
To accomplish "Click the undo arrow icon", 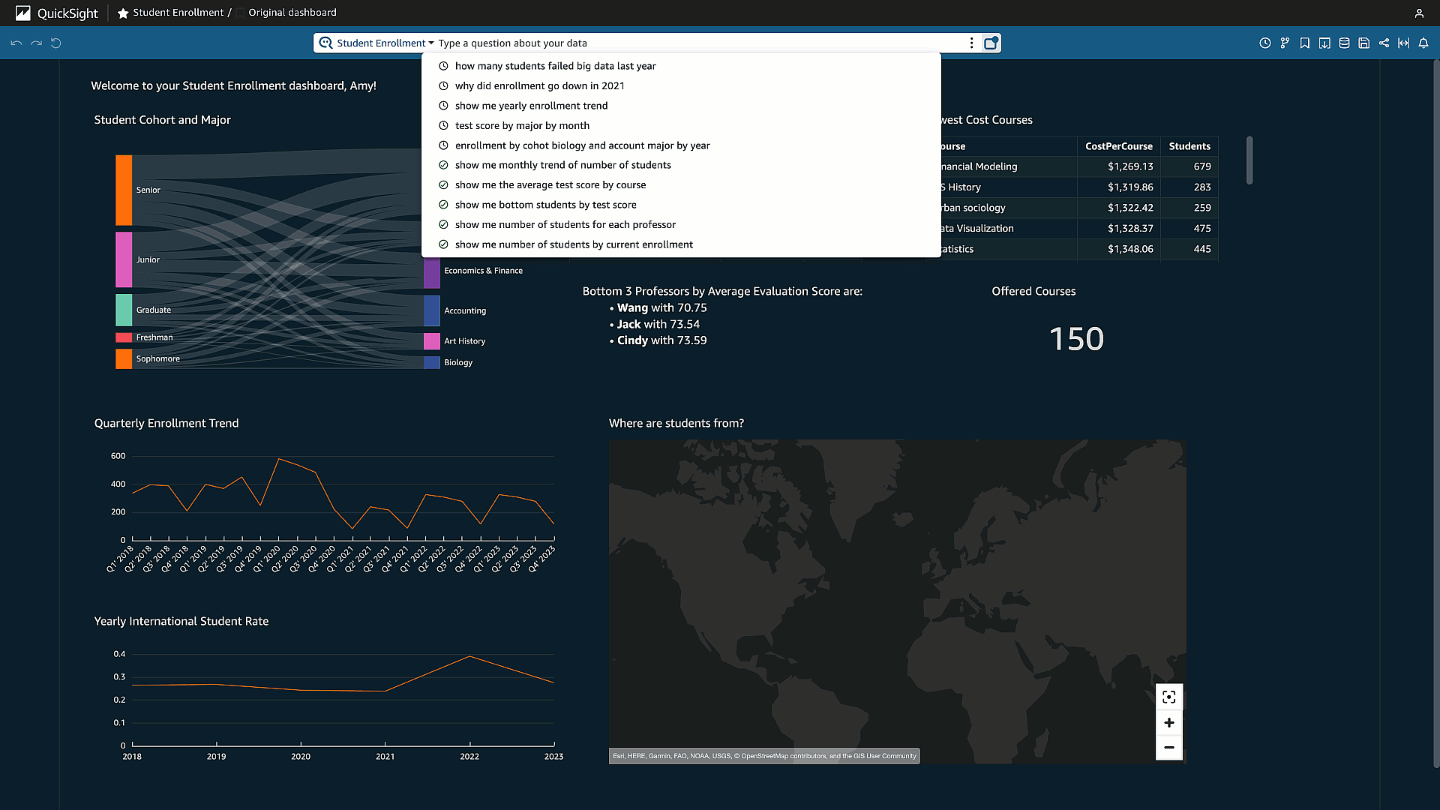I will tap(15, 43).
